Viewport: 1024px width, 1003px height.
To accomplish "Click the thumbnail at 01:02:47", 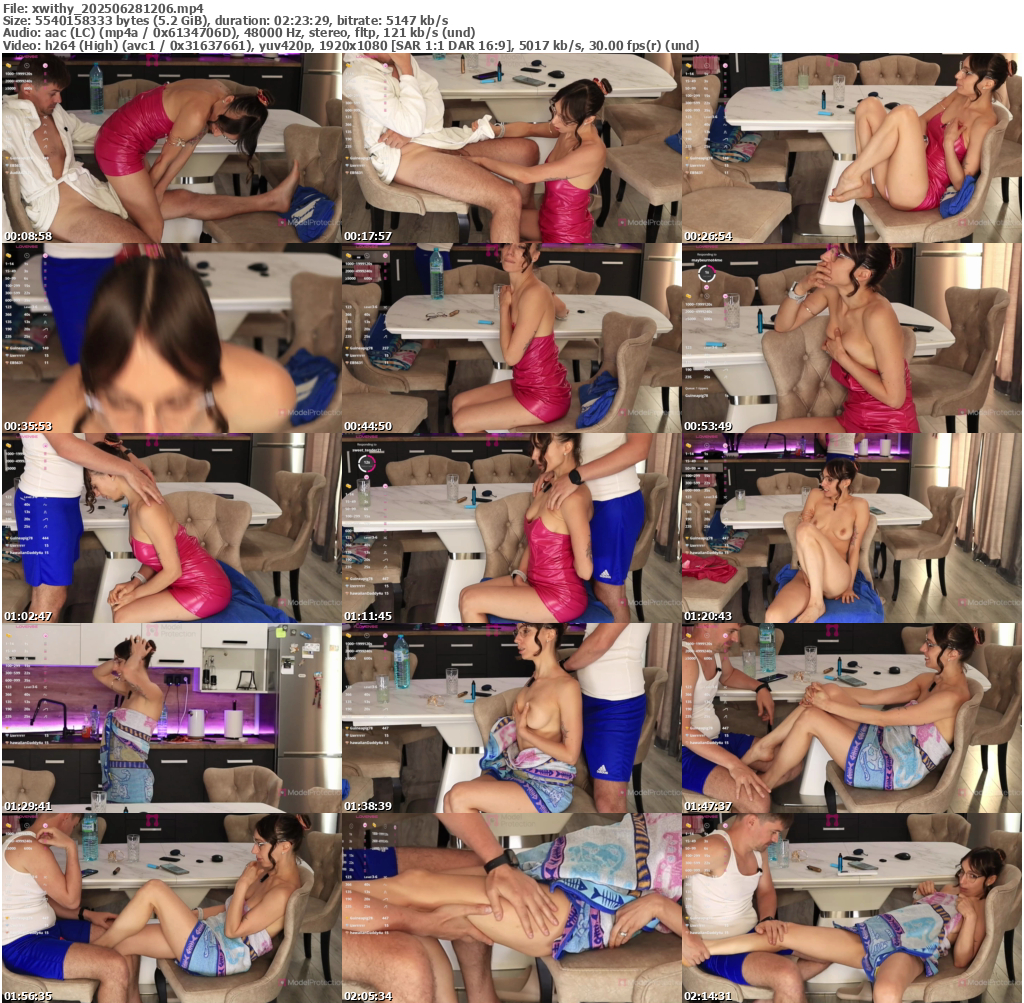I will (171, 528).
